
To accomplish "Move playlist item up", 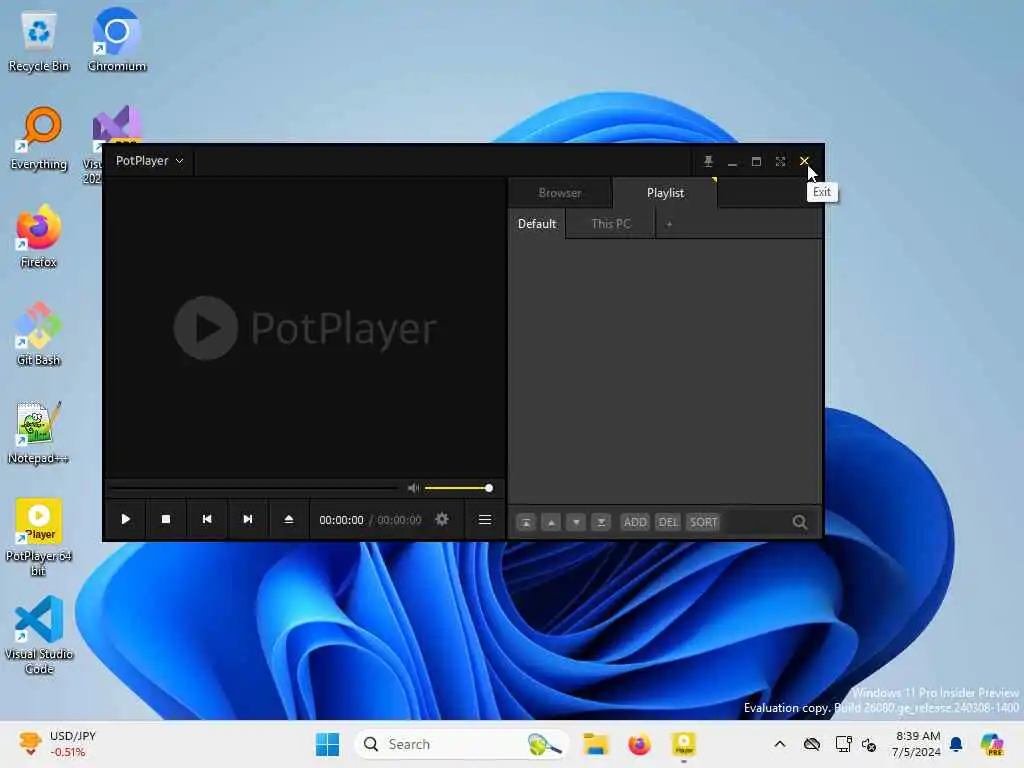I will click(x=551, y=522).
